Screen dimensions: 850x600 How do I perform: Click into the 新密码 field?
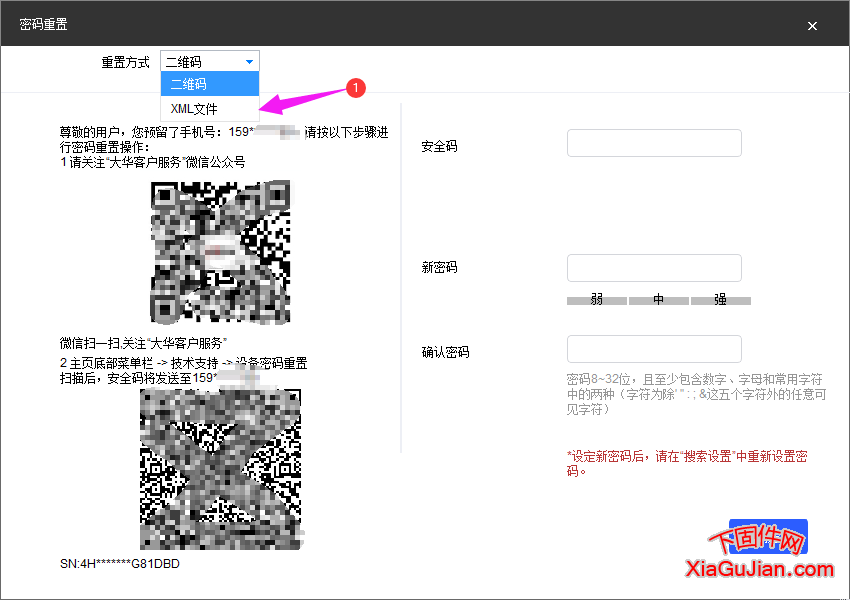coord(654,268)
